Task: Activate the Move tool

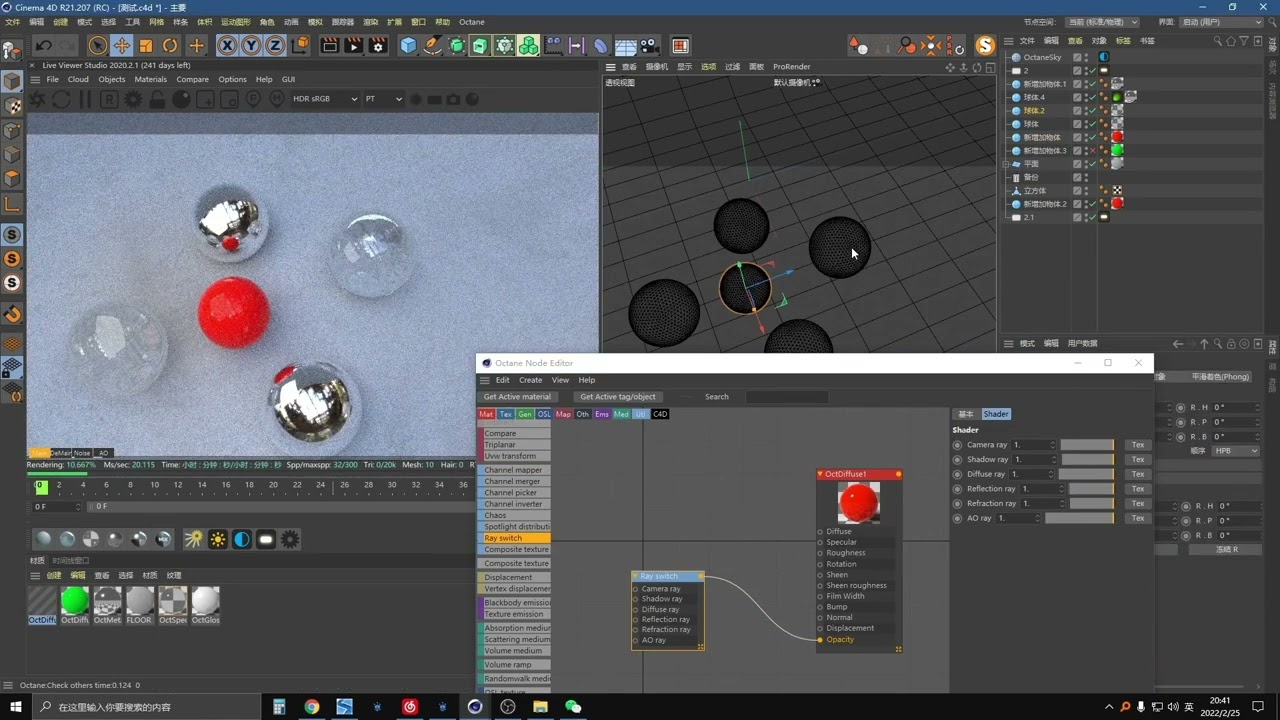Action: [121, 46]
